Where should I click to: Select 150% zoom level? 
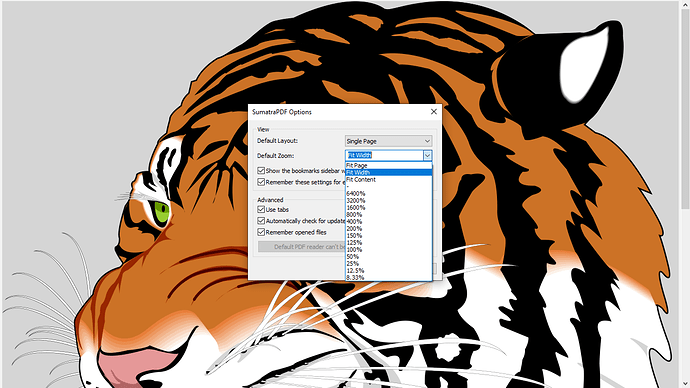coord(389,236)
